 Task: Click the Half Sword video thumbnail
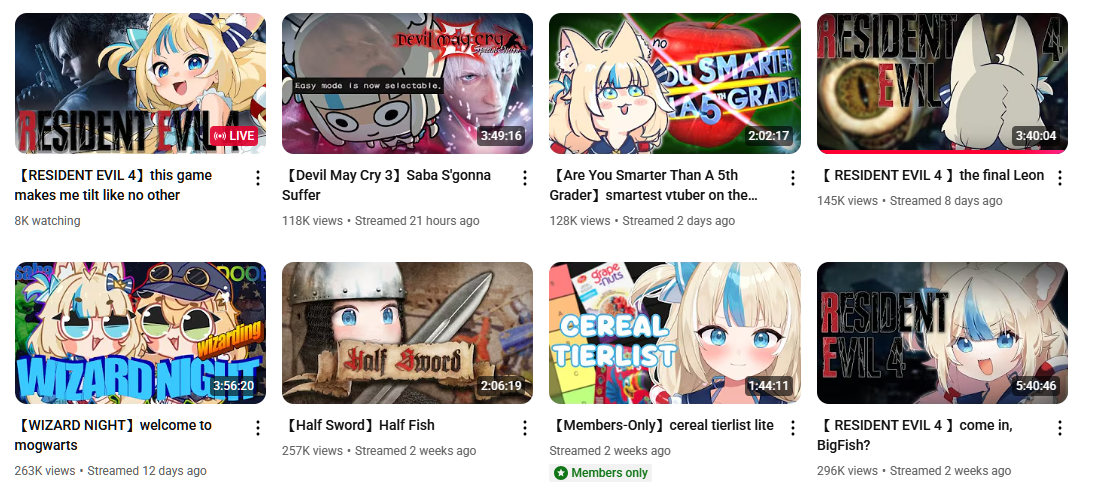408,333
